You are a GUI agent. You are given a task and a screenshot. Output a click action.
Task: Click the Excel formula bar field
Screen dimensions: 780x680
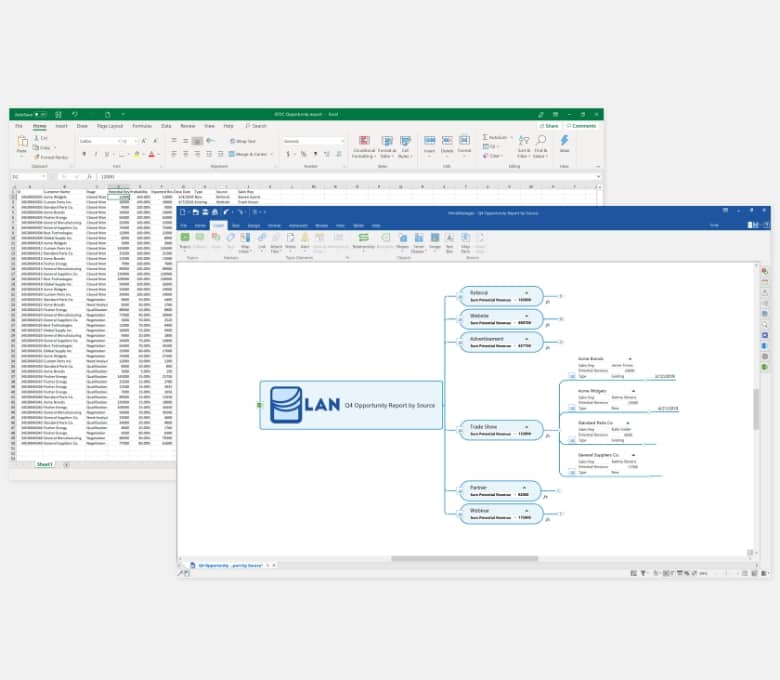(x=348, y=177)
